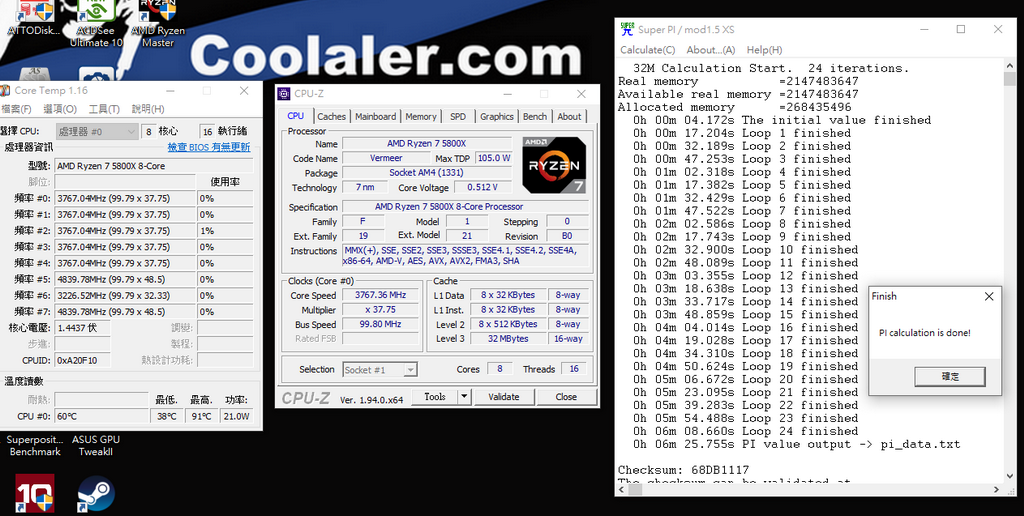Click the 頻率 #6 3226.52MHz frequency field
This screenshot has height=516, width=1024.
(125, 296)
